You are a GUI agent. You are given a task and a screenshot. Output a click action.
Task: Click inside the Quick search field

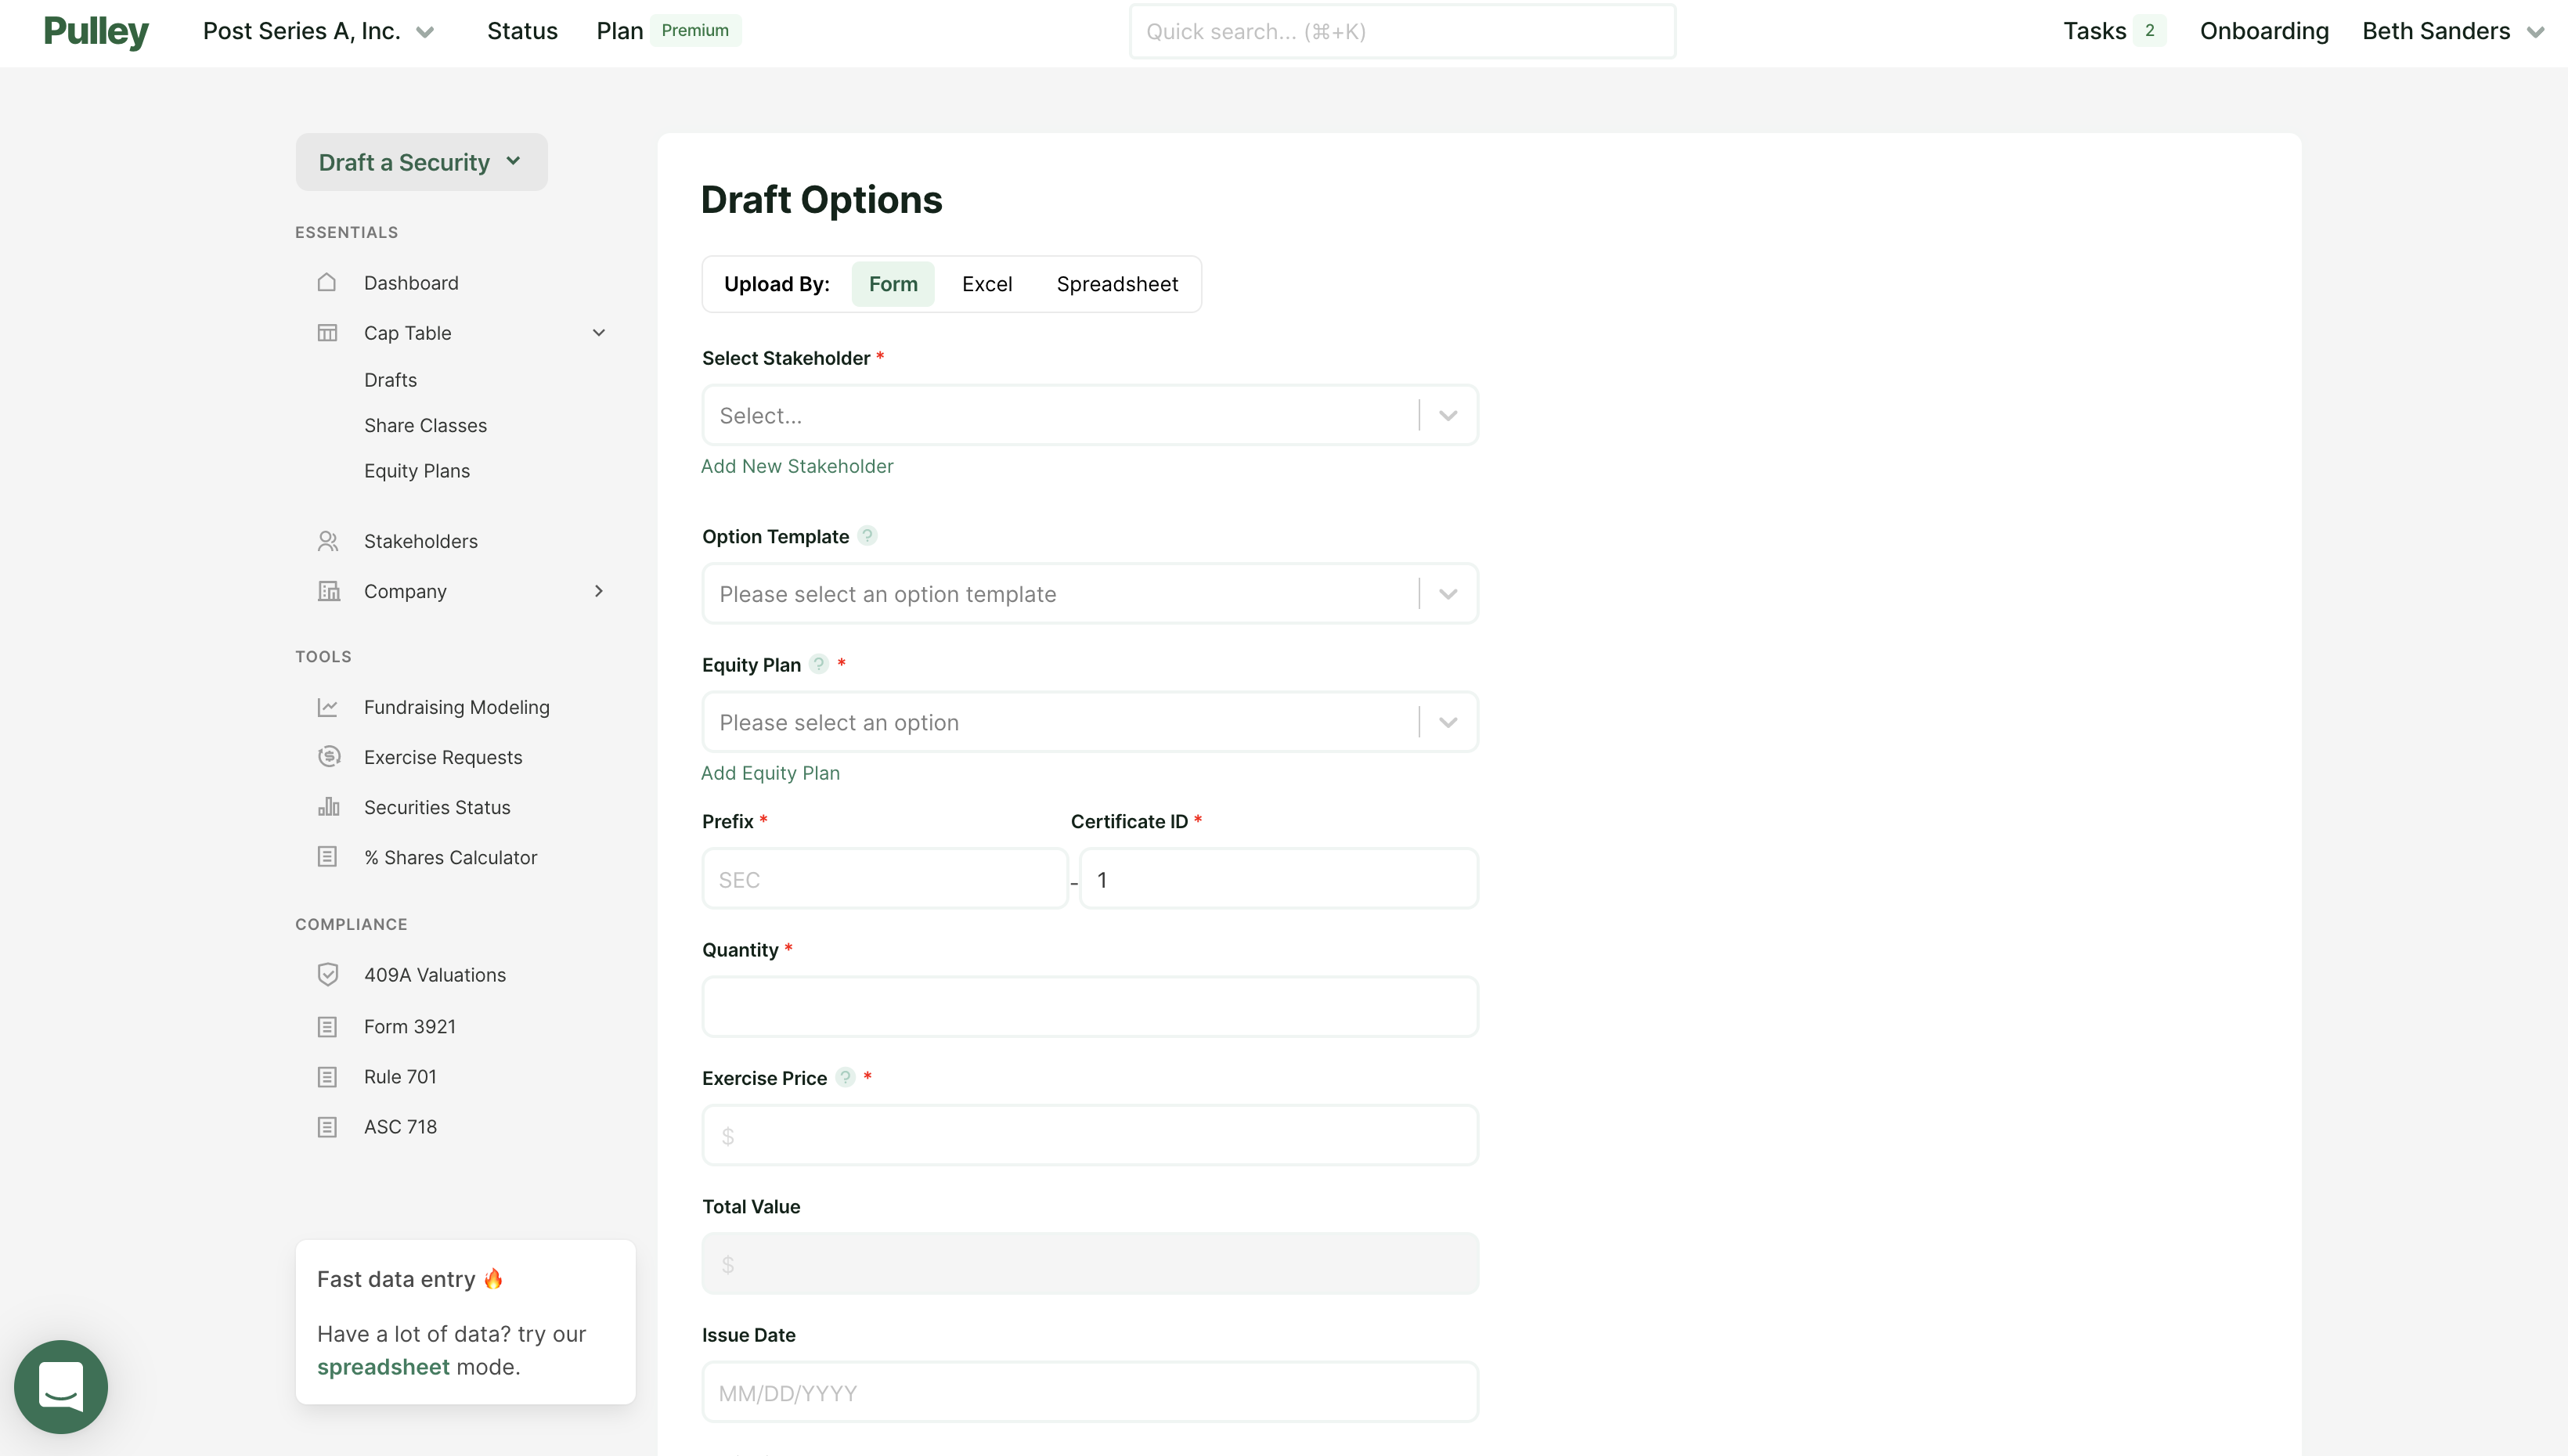pos(1400,31)
